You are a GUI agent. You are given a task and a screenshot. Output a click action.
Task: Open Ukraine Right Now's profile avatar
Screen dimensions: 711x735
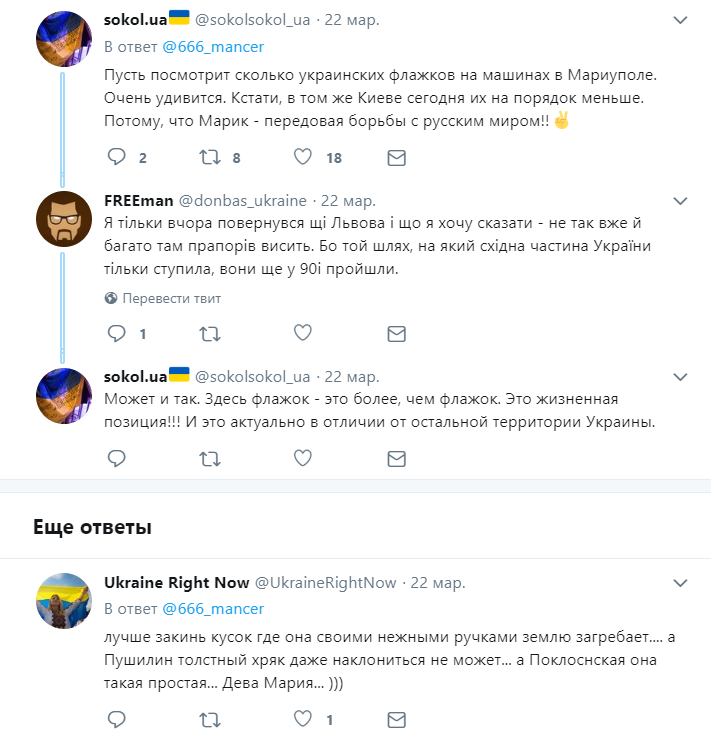point(64,601)
